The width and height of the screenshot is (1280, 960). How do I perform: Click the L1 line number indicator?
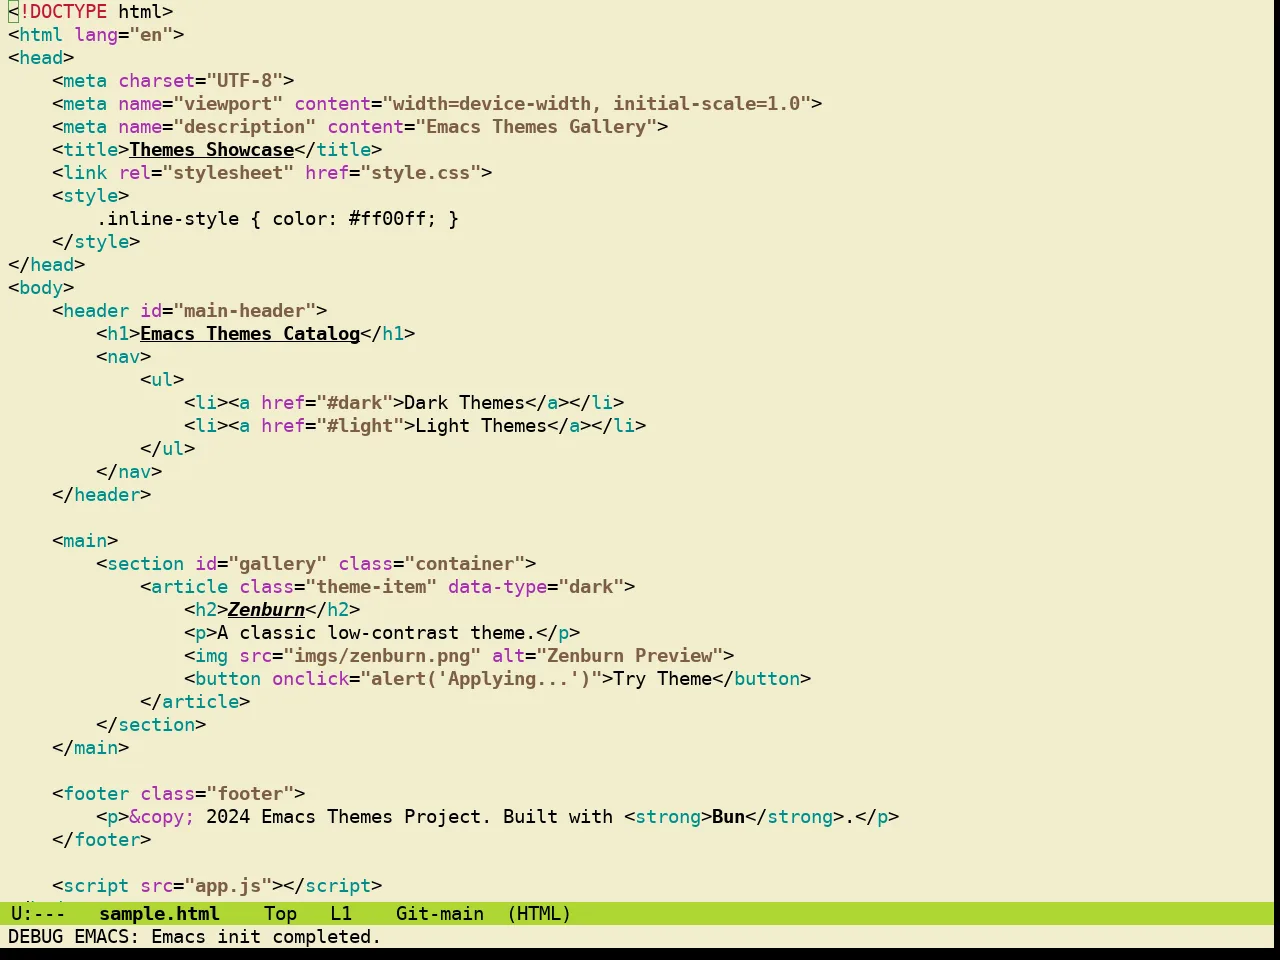point(341,914)
